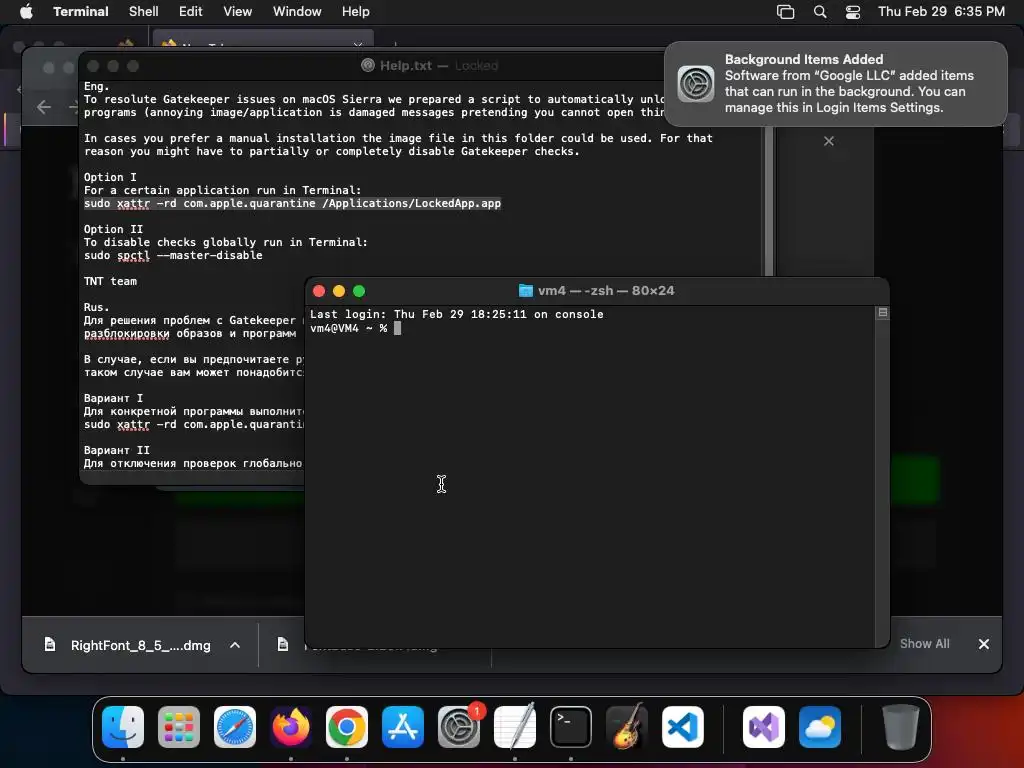Viewport: 1024px width, 768px height.
Task: Open Visual Studio purple icon in Dock
Action: coord(763,727)
